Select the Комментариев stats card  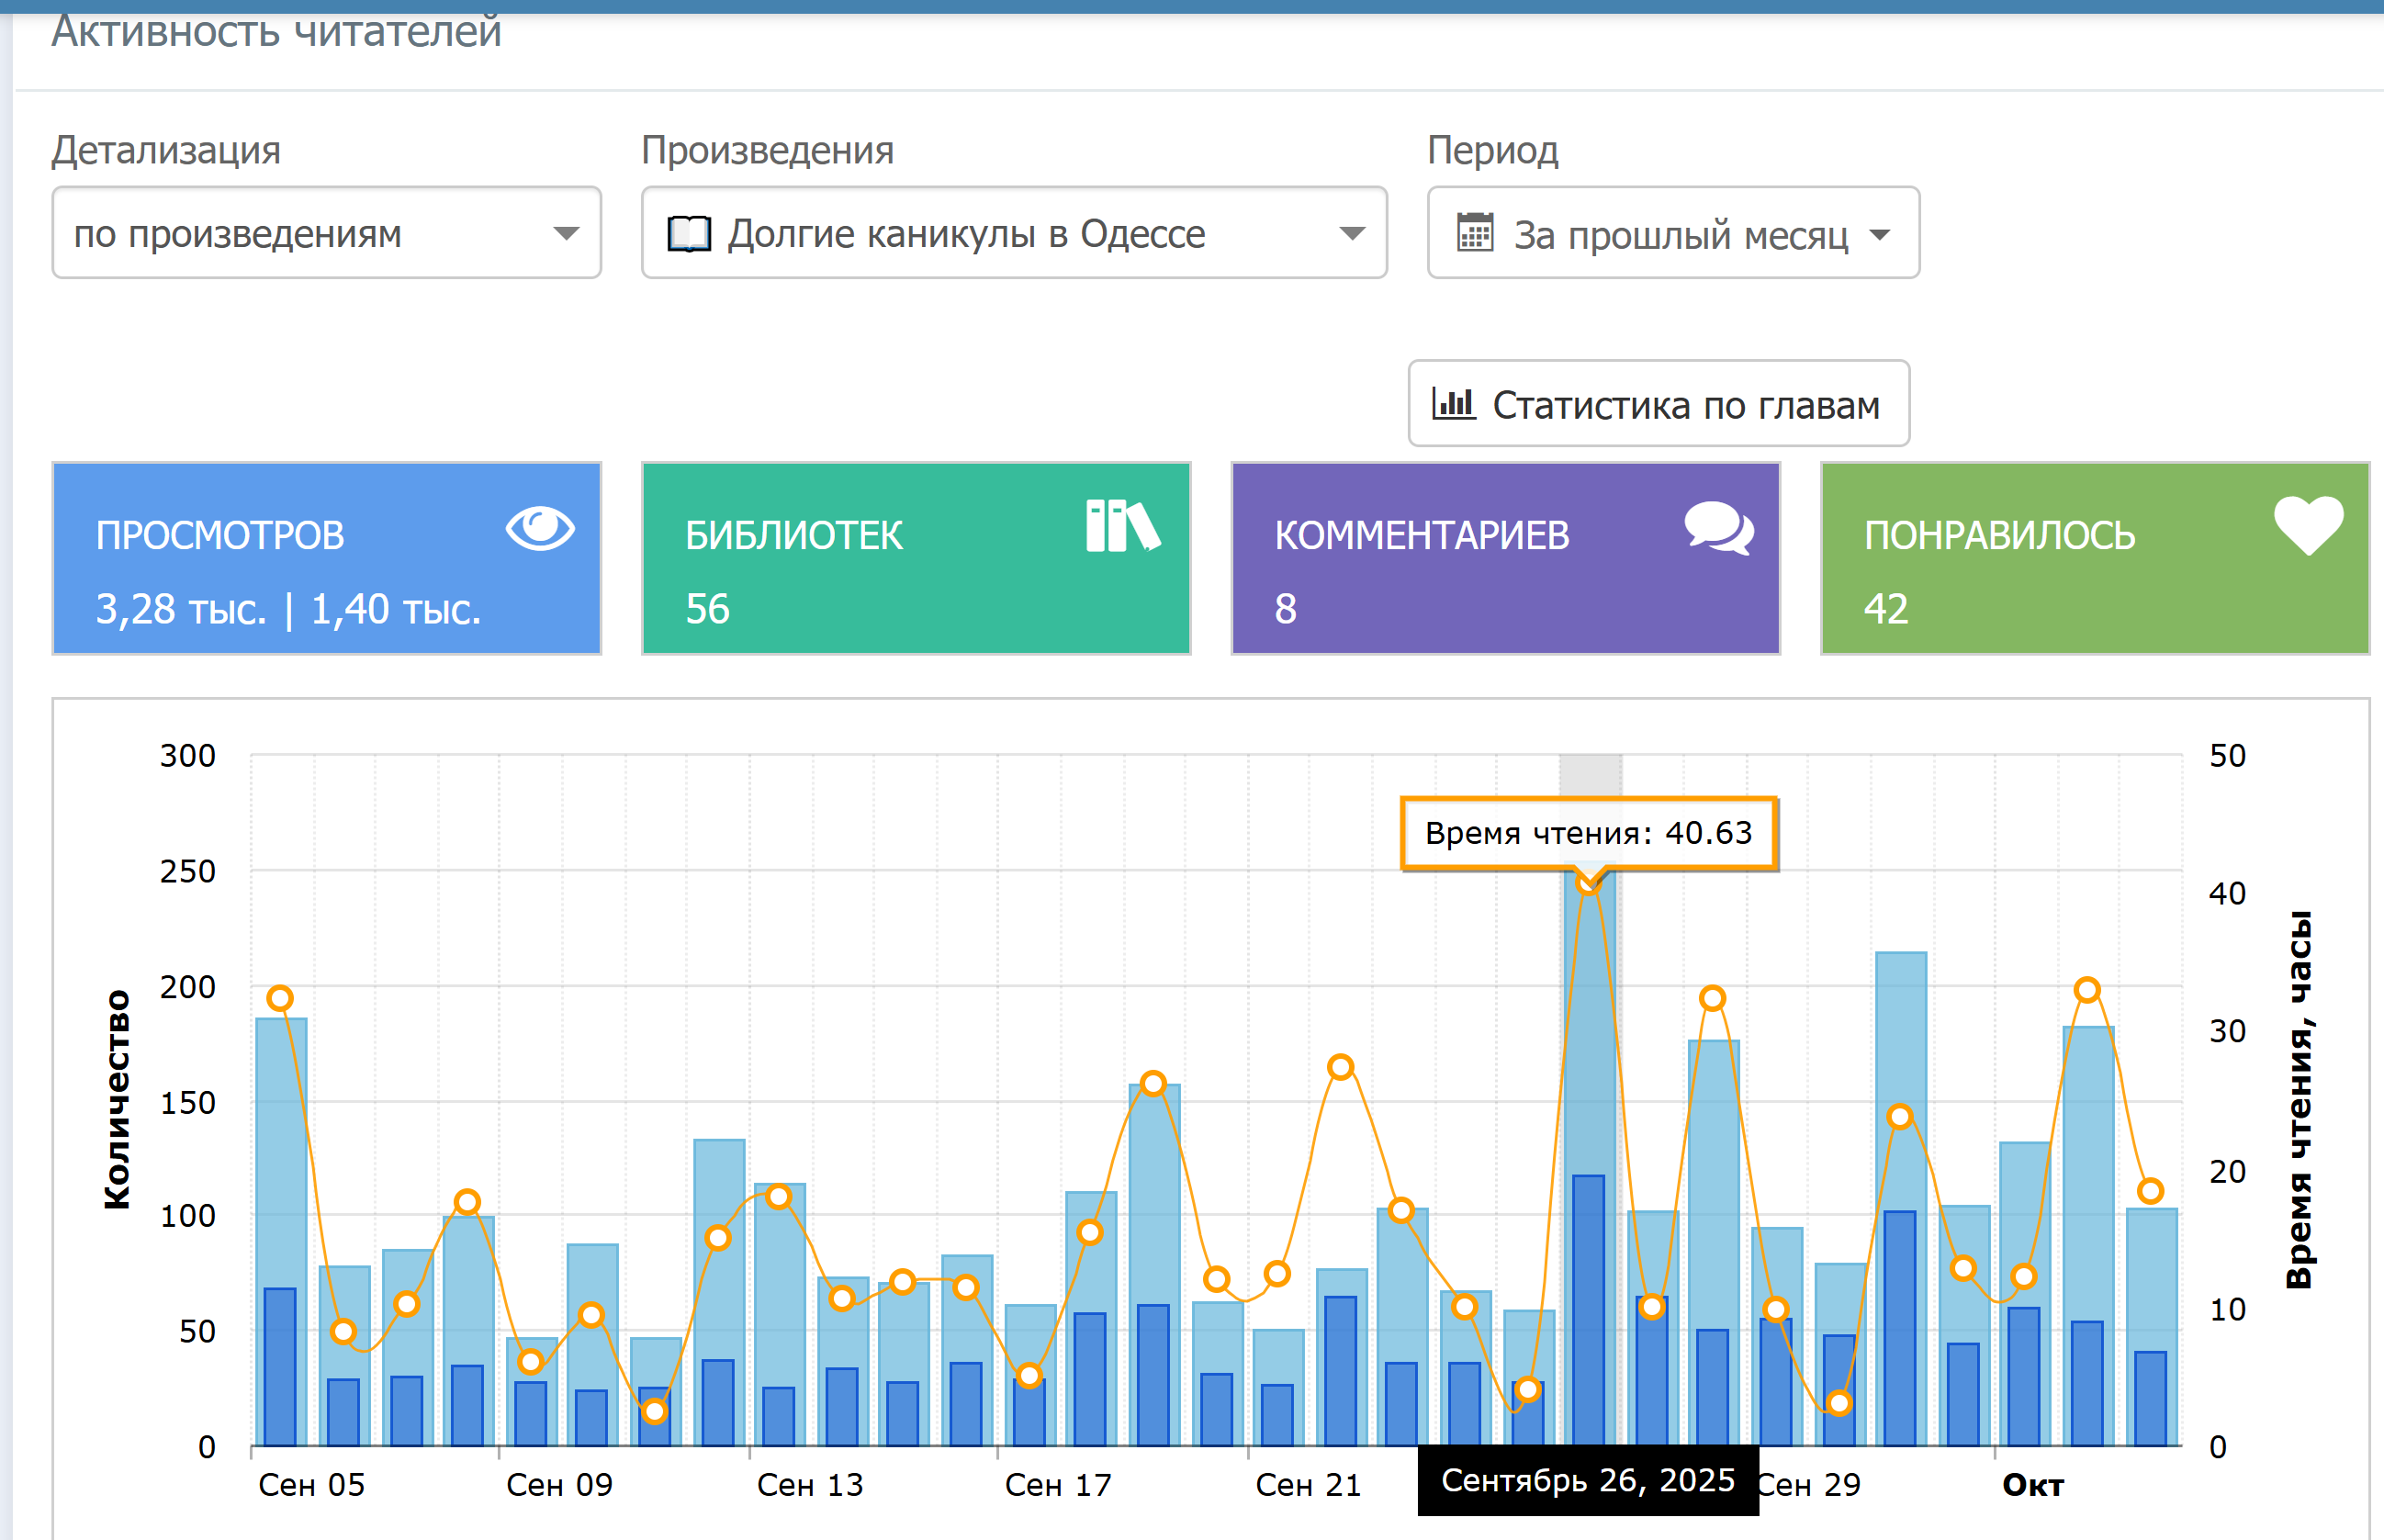(1505, 559)
